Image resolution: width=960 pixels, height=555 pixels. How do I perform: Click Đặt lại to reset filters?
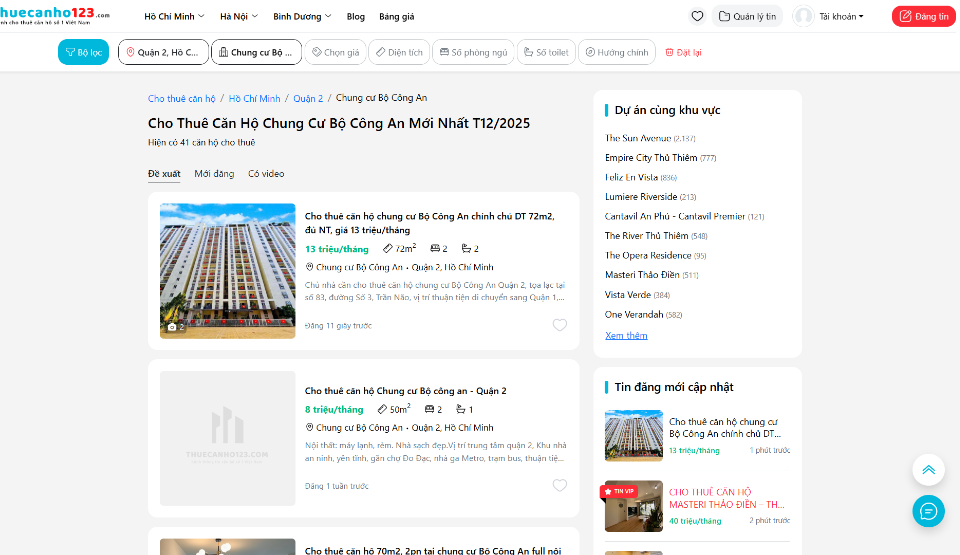coord(683,53)
